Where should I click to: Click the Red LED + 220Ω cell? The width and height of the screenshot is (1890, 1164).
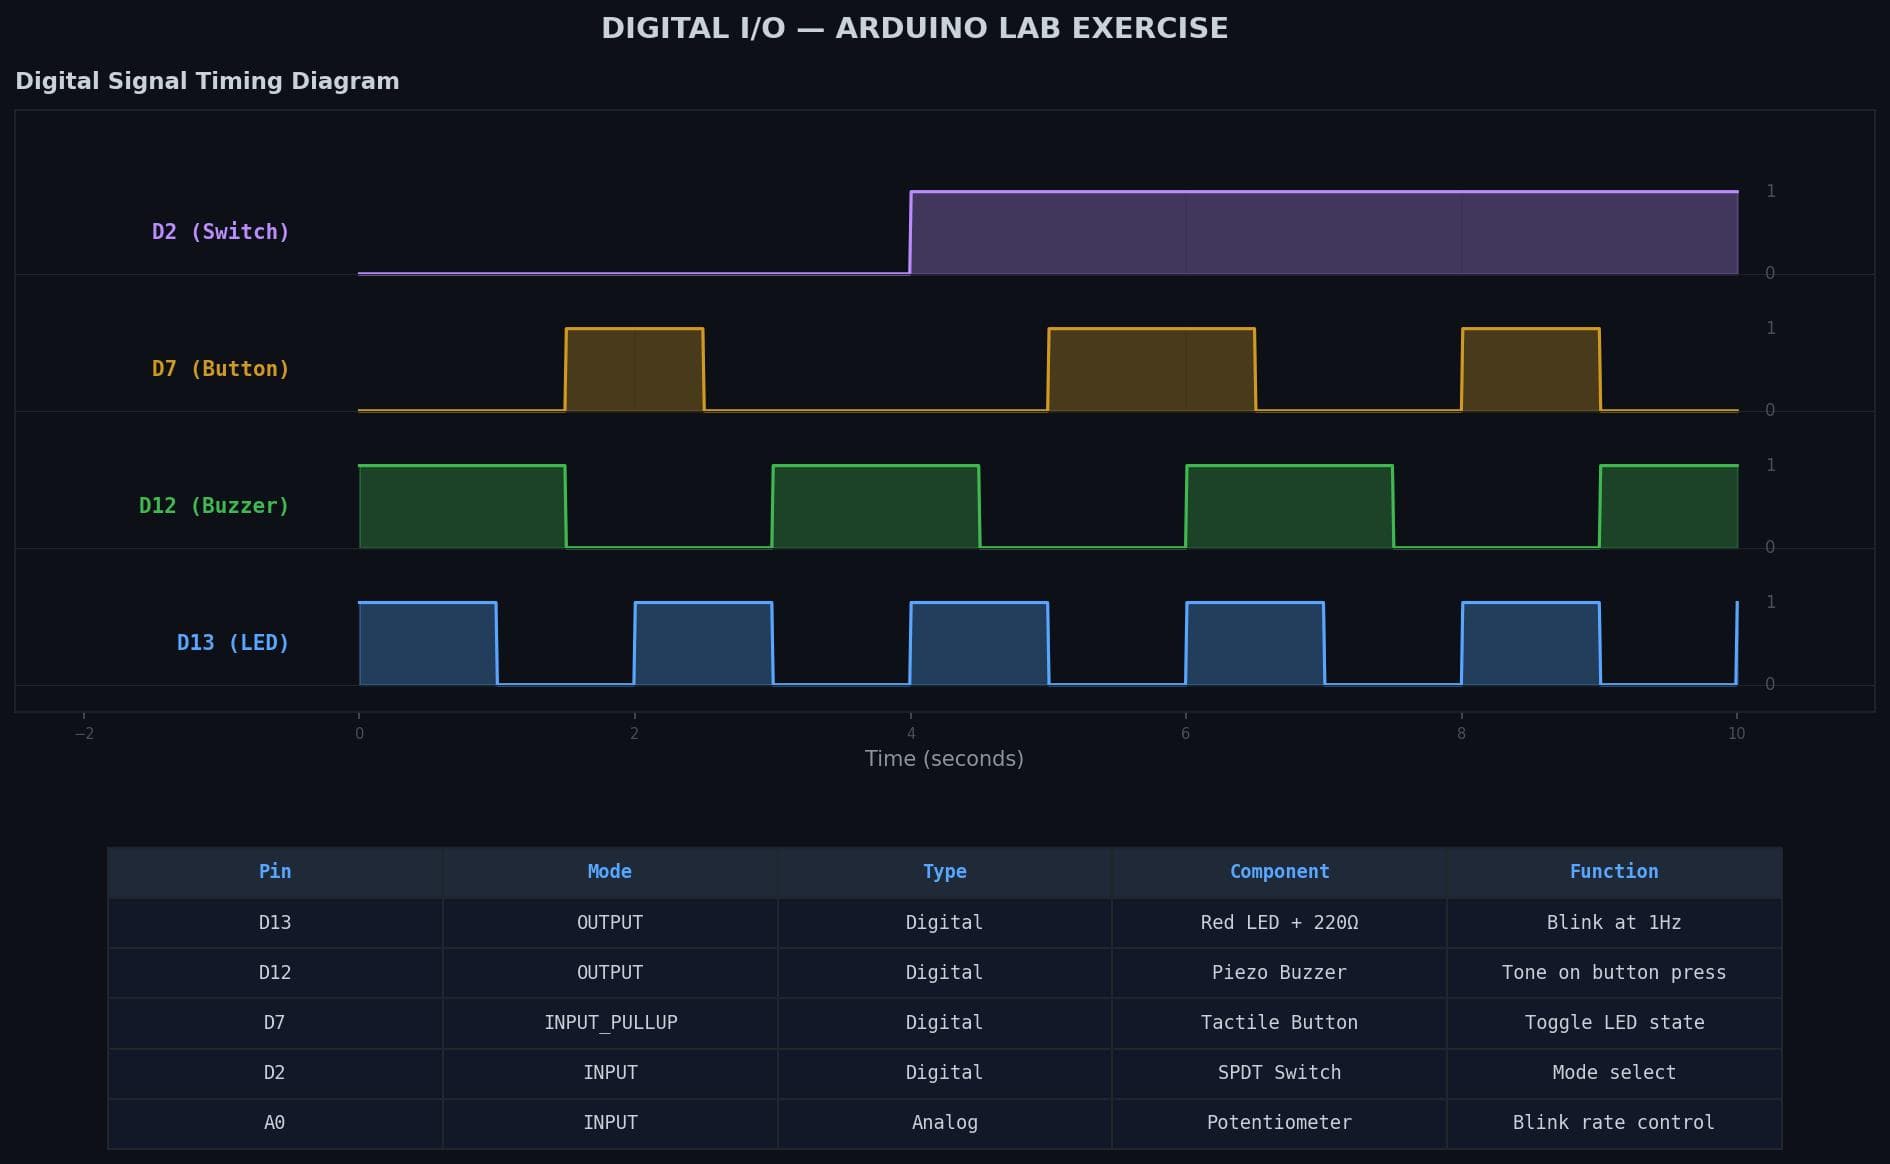(1279, 923)
